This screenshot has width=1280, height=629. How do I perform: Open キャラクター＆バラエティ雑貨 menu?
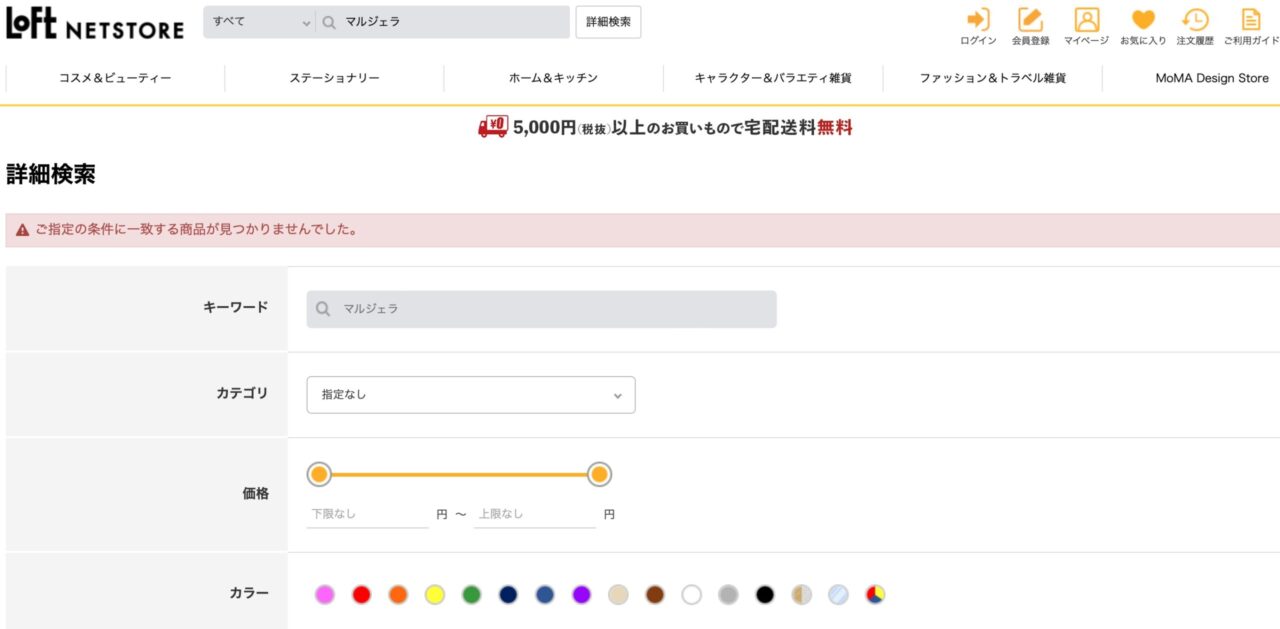click(773, 78)
